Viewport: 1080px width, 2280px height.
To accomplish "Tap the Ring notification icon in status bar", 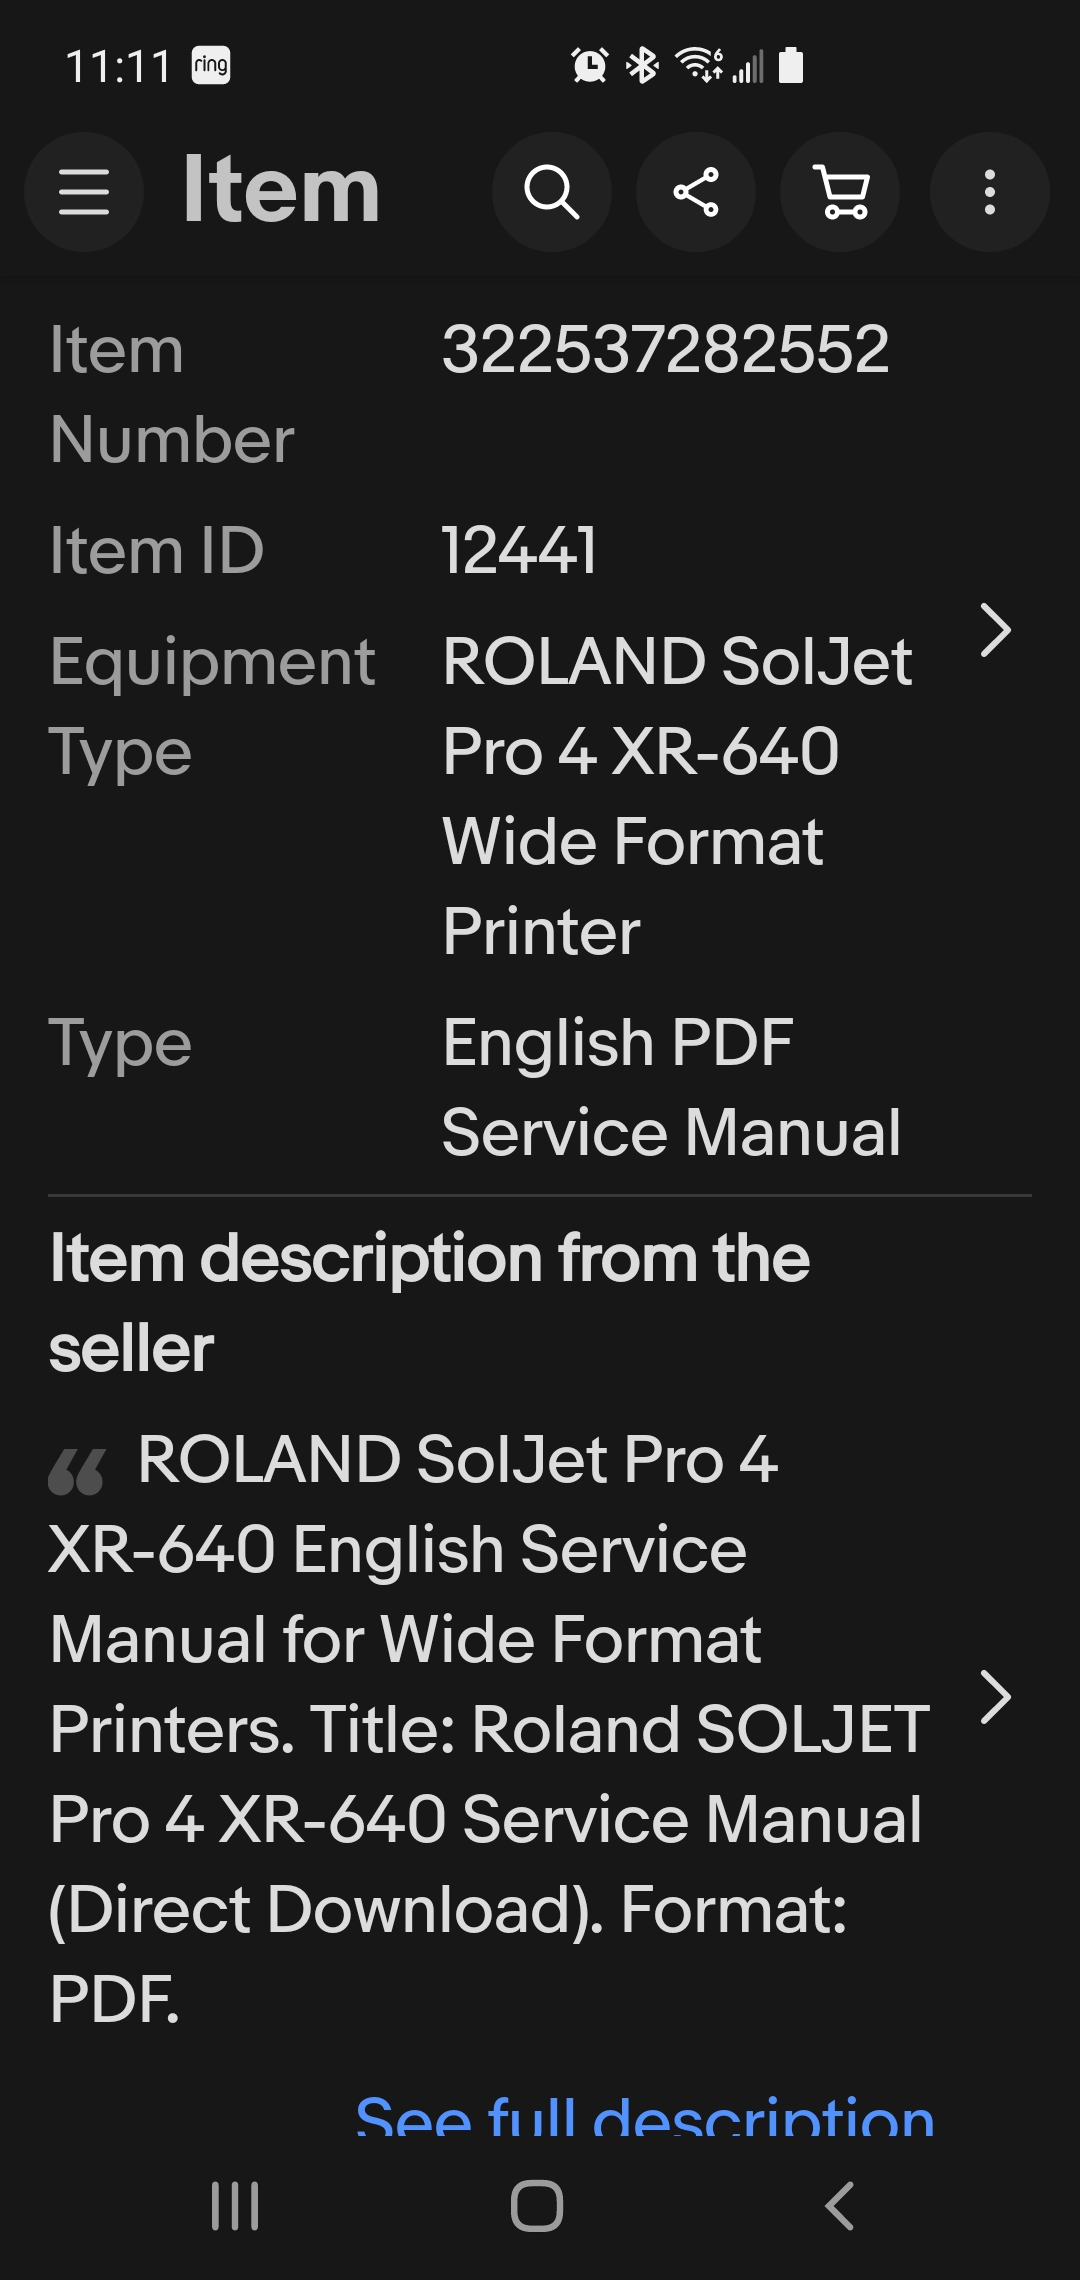I will click(x=211, y=66).
